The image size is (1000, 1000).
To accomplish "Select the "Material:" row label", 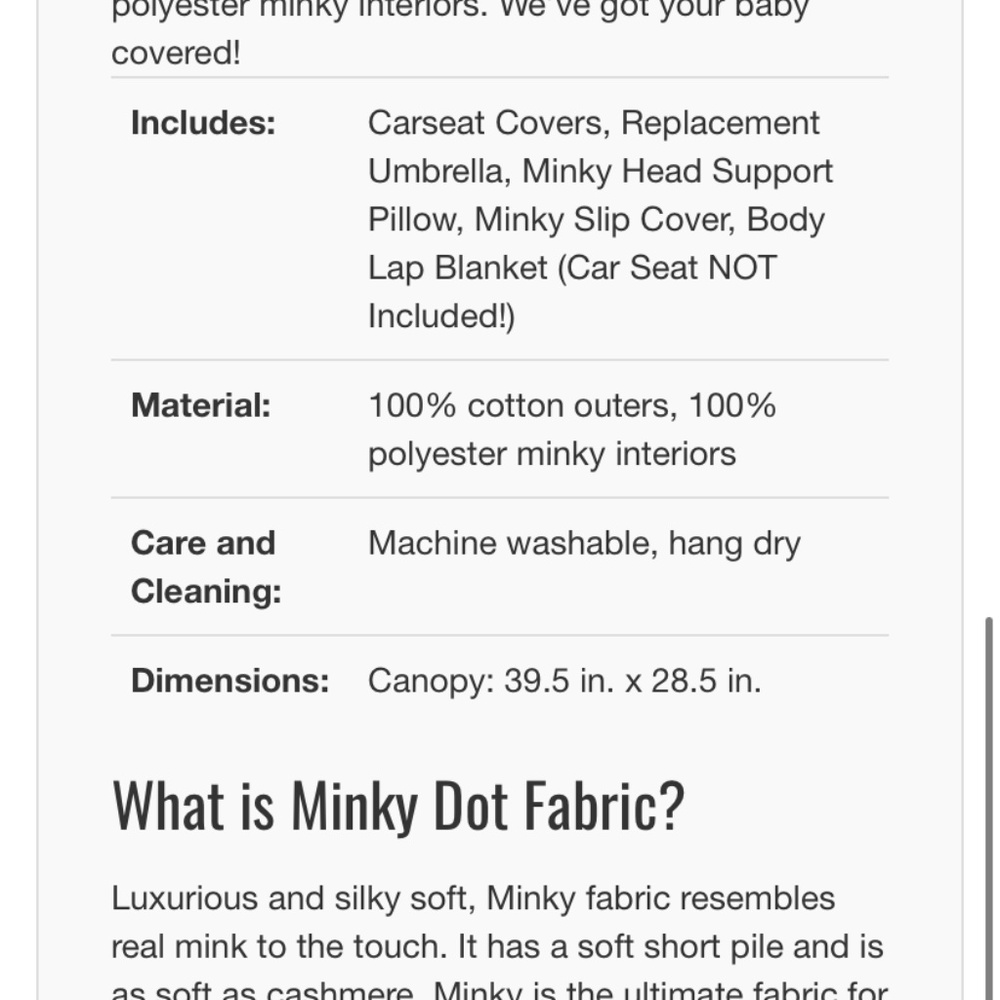I will [x=201, y=406].
